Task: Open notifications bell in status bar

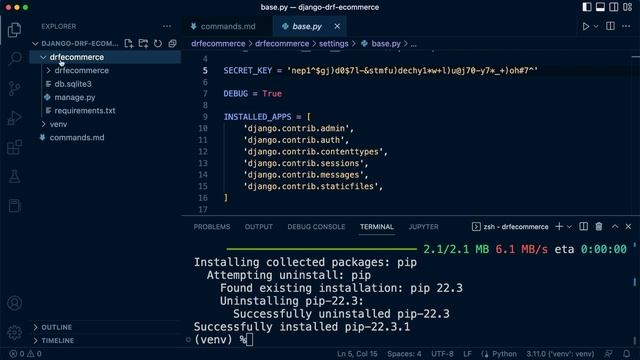Action: (627, 354)
